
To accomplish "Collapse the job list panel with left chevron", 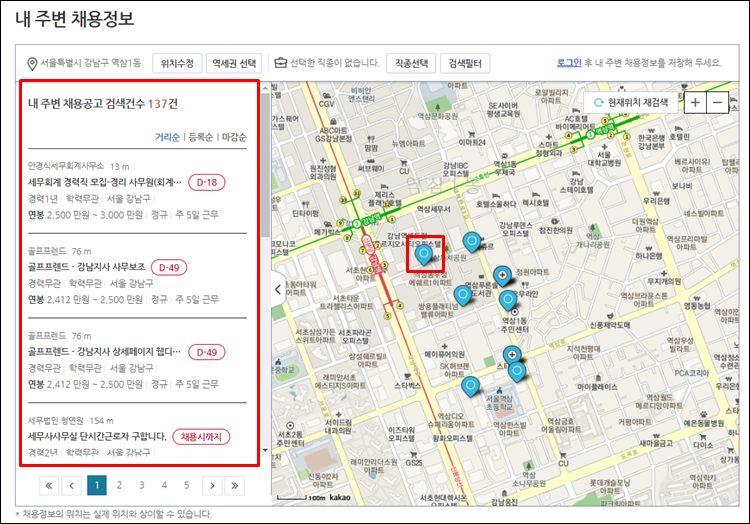I will tap(278, 289).
